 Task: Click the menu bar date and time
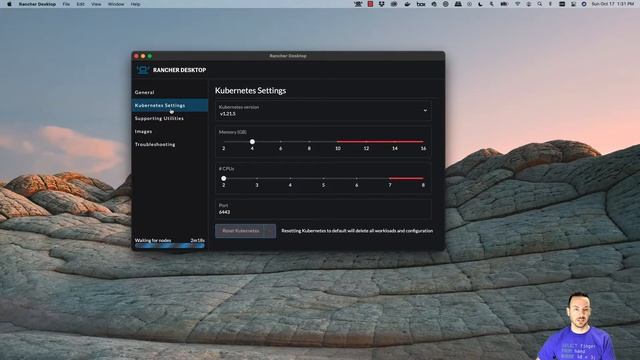[x=613, y=4]
